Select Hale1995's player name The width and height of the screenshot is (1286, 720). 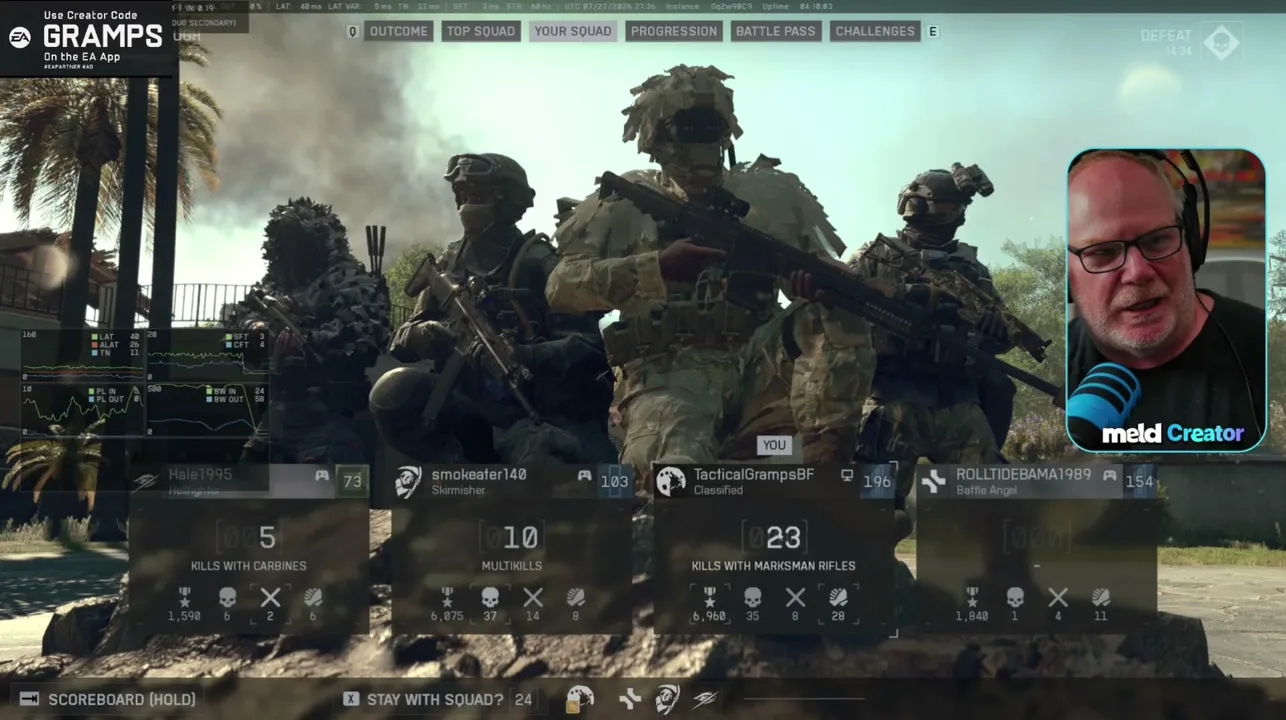click(200, 474)
